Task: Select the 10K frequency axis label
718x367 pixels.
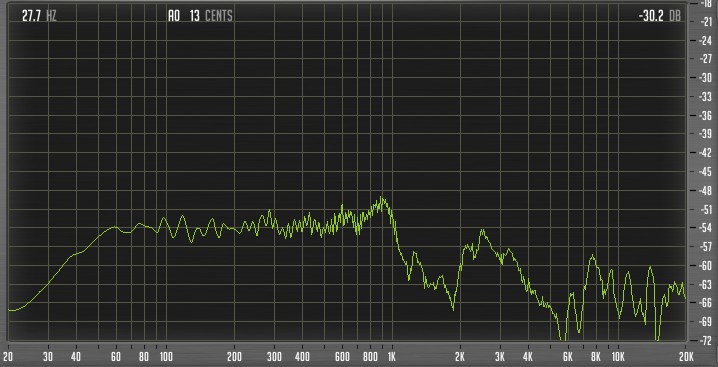Action: pyautogui.click(x=618, y=357)
